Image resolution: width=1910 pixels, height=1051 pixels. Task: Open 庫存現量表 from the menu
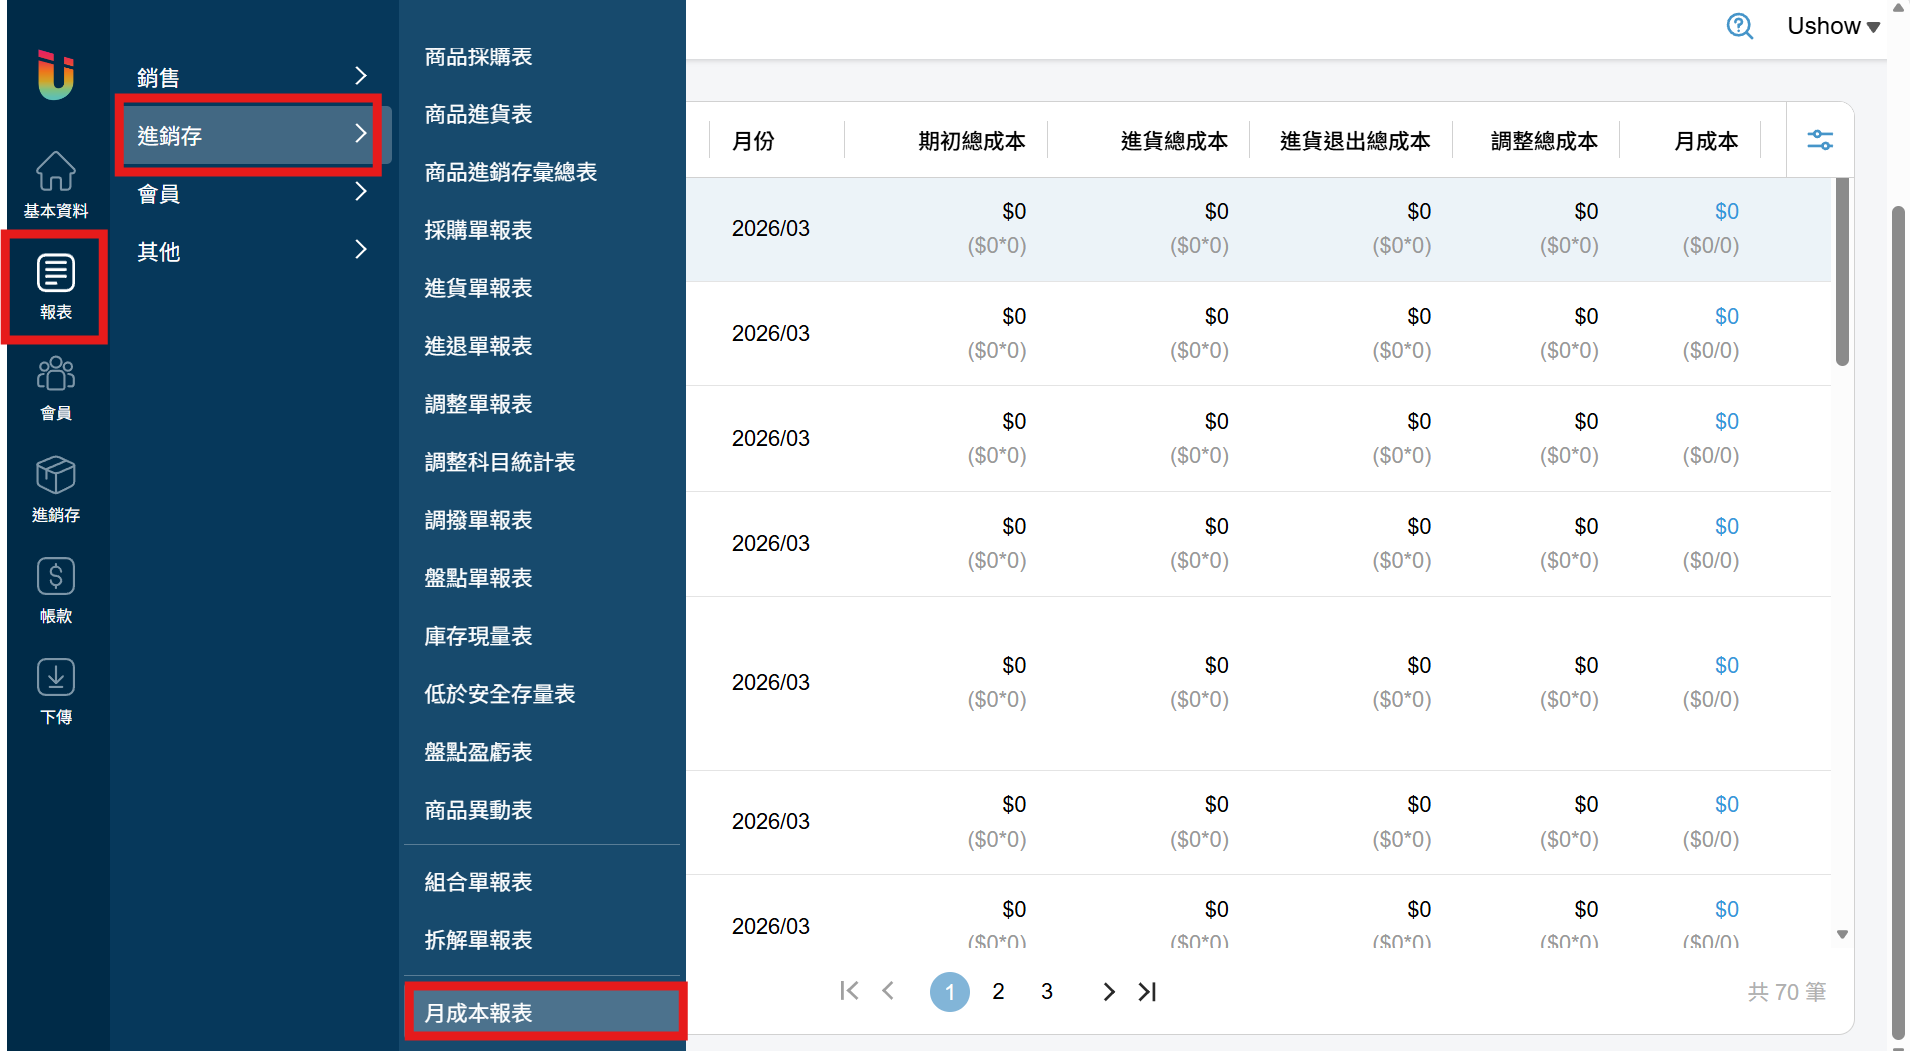click(x=478, y=636)
